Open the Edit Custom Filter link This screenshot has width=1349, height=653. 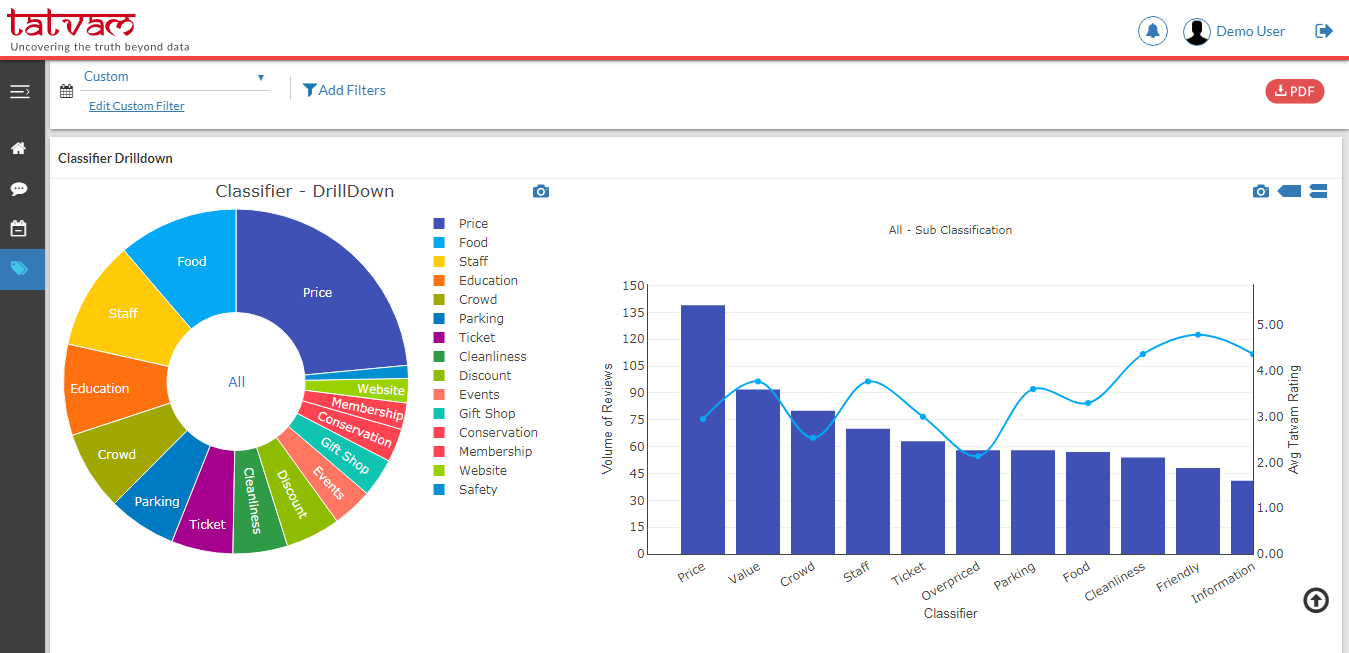point(136,105)
